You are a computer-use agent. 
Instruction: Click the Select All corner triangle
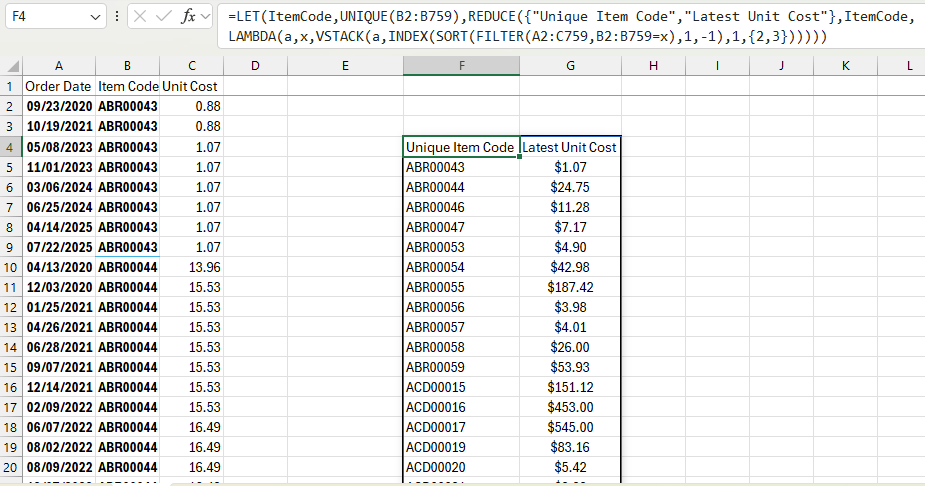point(12,66)
